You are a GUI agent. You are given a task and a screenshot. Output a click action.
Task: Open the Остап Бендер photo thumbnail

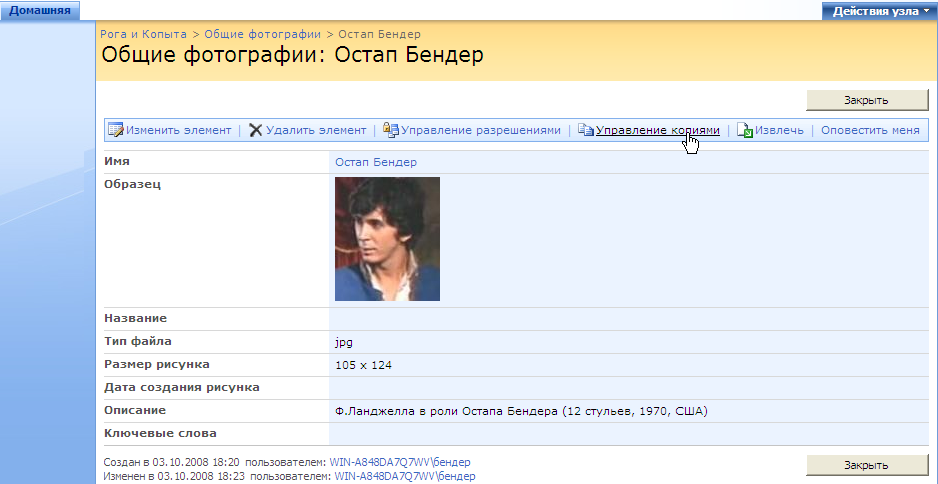coord(387,239)
